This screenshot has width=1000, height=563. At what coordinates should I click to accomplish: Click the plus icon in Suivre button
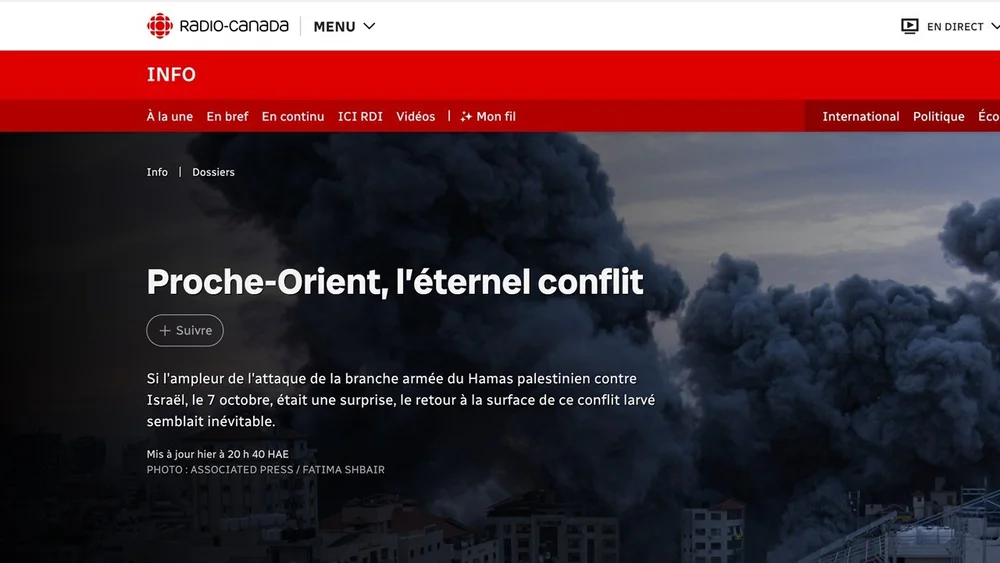pos(165,330)
